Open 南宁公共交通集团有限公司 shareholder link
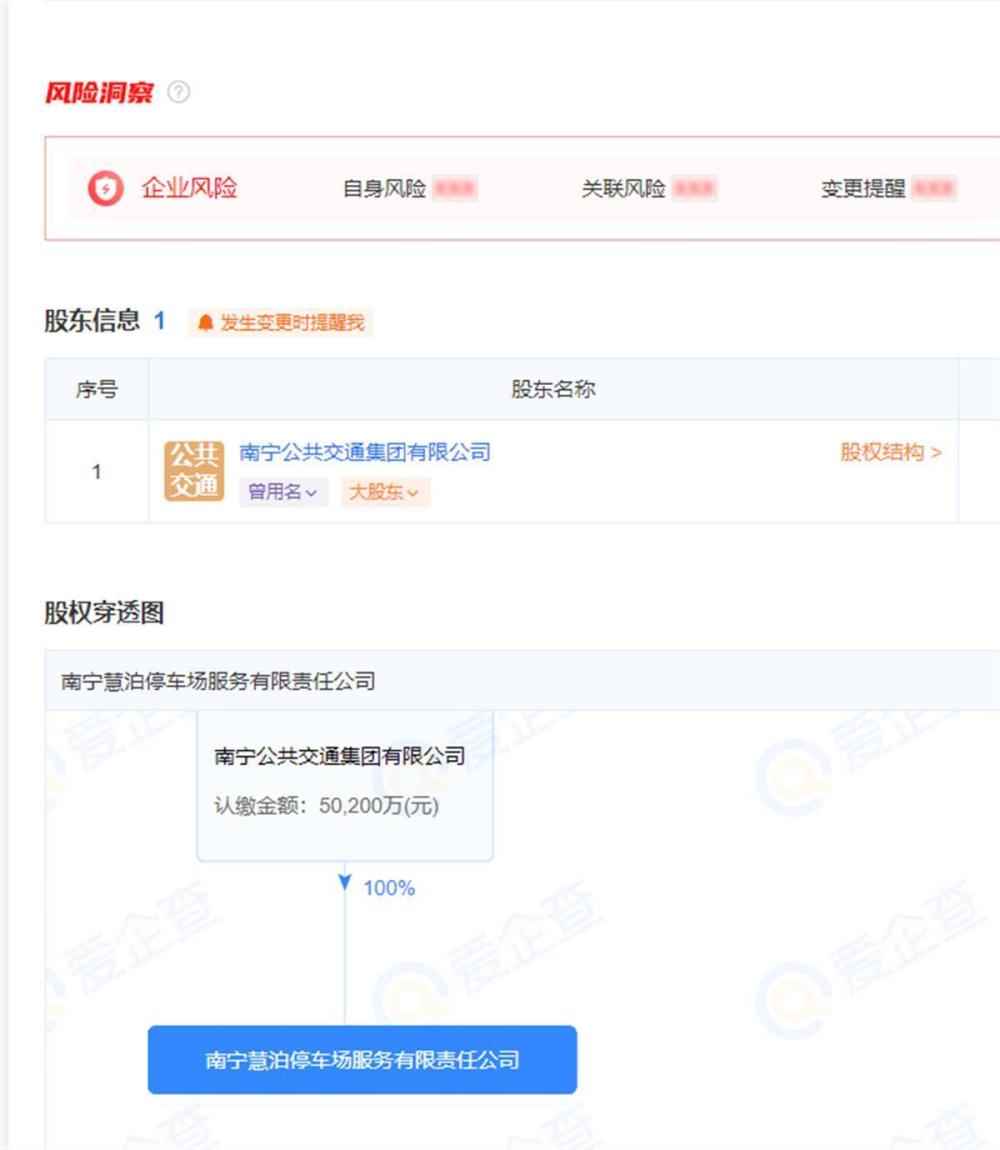 click(x=365, y=452)
